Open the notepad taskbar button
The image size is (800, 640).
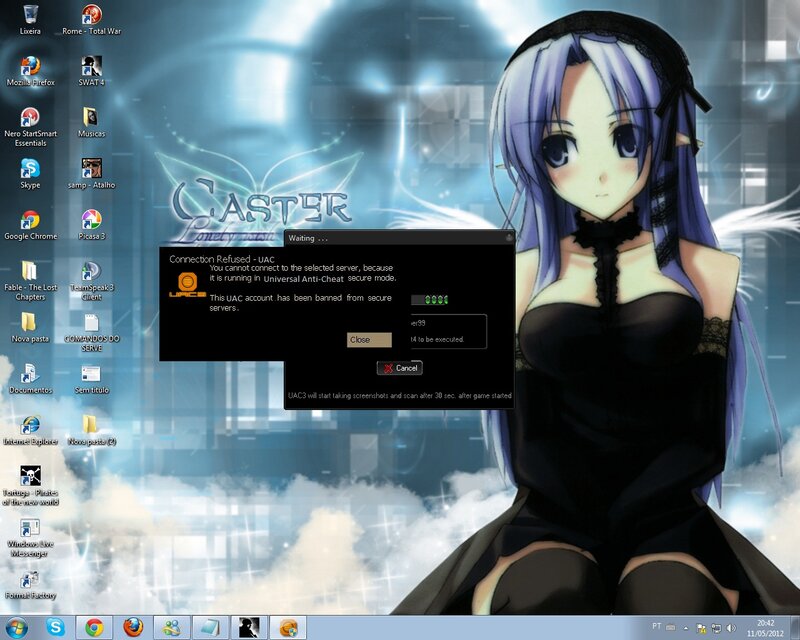pos(210,627)
